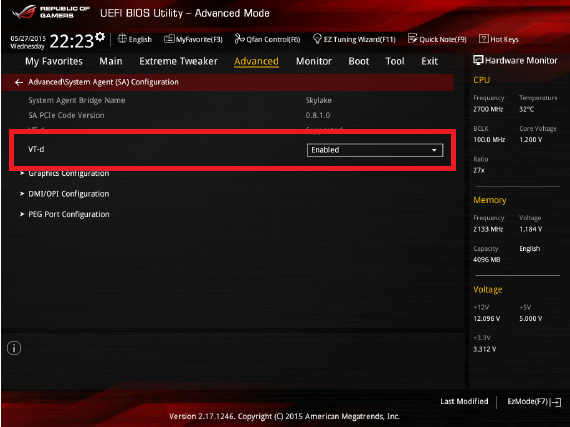The height and width of the screenshot is (427, 570).
Task: Expand Graphics Configuration submenu
Action: (65, 174)
